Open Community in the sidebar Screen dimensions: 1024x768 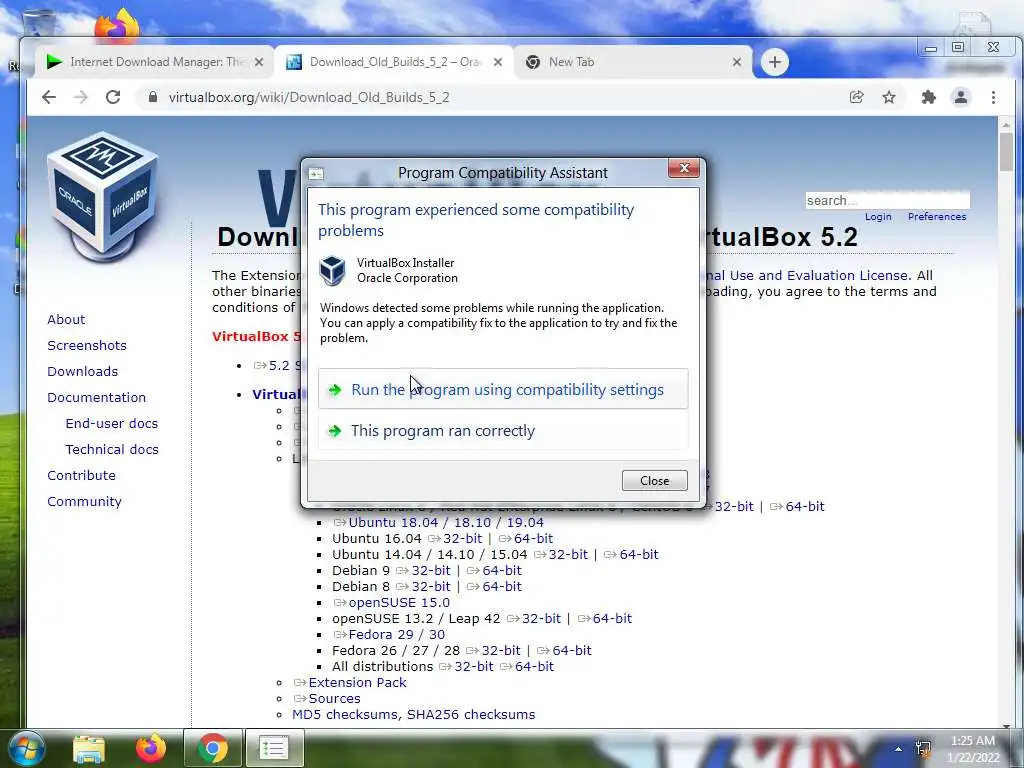pos(84,502)
